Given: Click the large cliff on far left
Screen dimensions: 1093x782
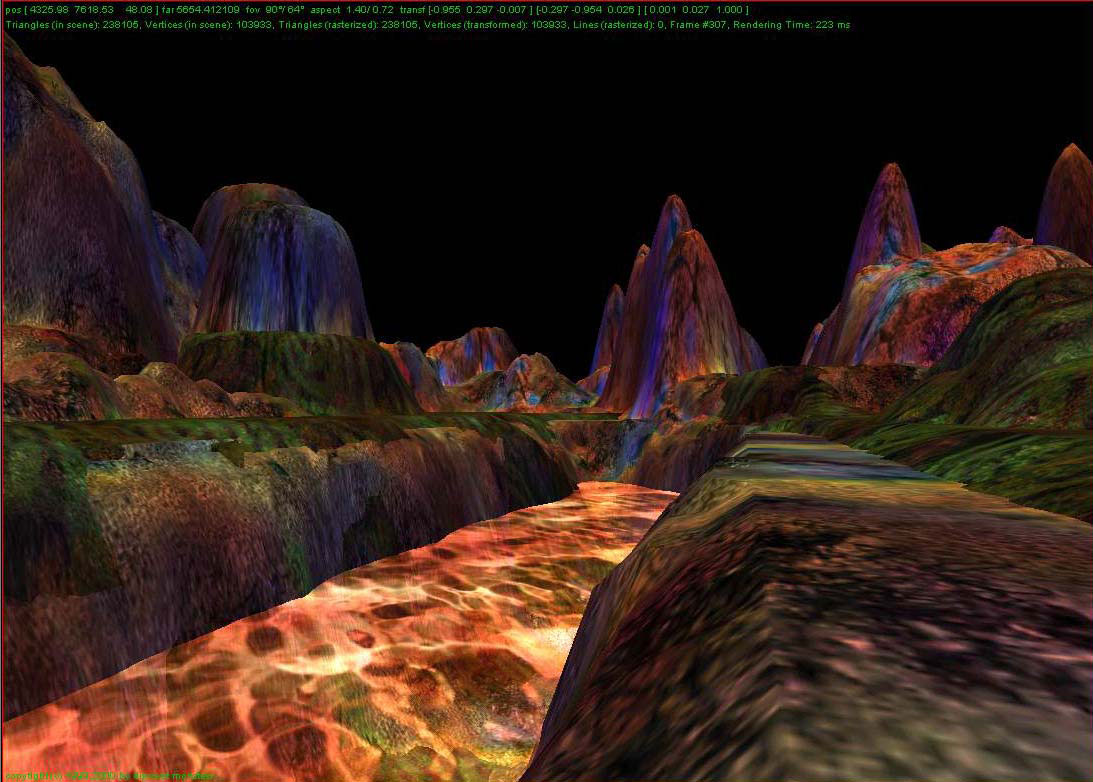Looking at the screenshot, I should click(60, 200).
